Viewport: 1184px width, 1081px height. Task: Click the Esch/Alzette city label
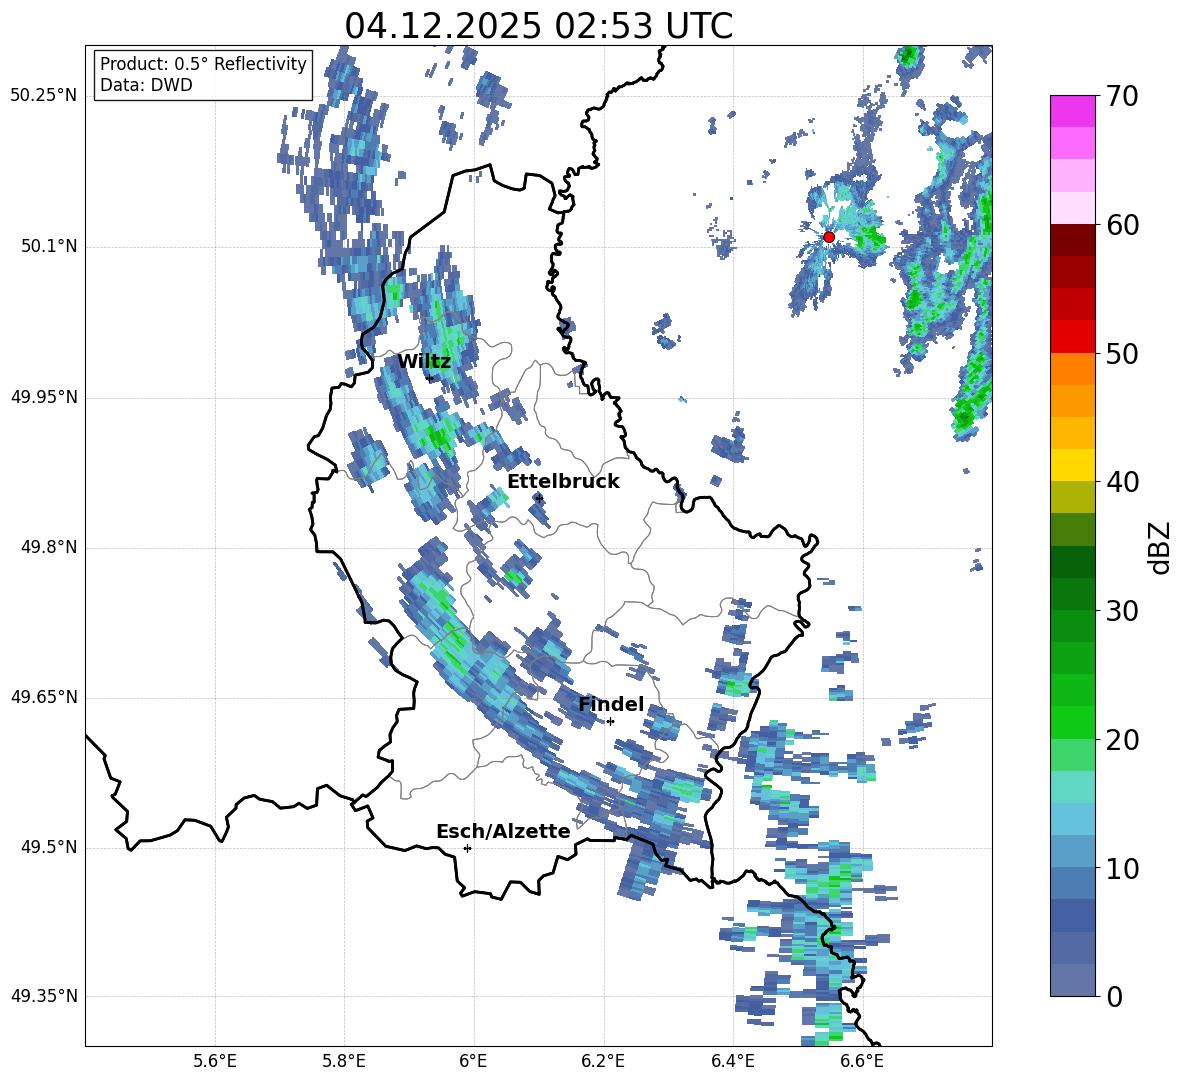tap(503, 832)
